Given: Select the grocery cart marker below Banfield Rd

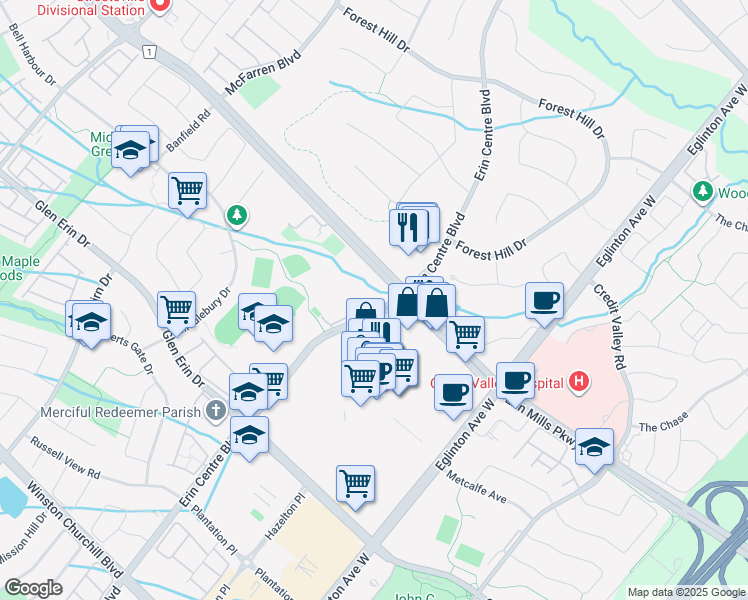Looking at the screenshot, I should (x=187, y=192).
